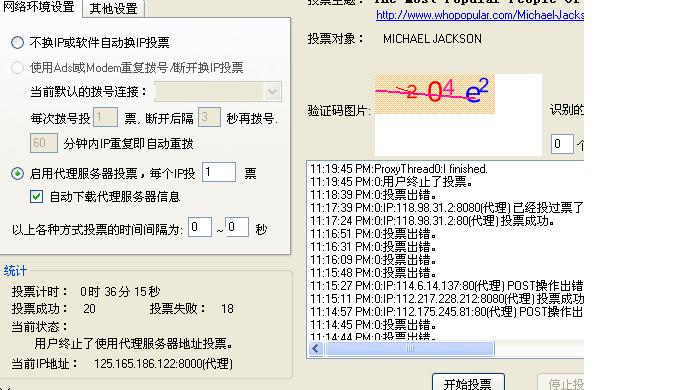The height and width of the screenshot is (390, 683).
Task: Click the 投票计时 value 0时 36分 15秒
Action: 120,292
